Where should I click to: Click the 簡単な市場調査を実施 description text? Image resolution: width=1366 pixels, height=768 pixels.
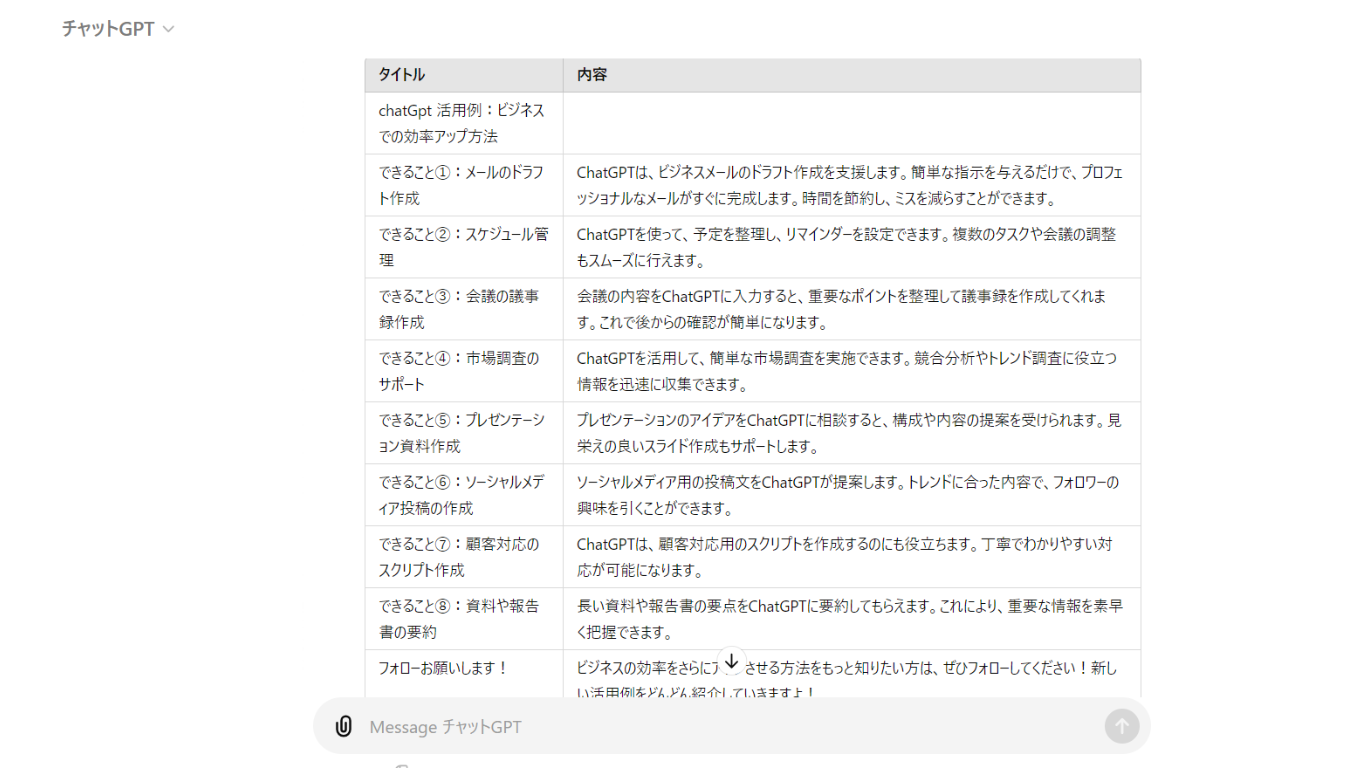847,371
